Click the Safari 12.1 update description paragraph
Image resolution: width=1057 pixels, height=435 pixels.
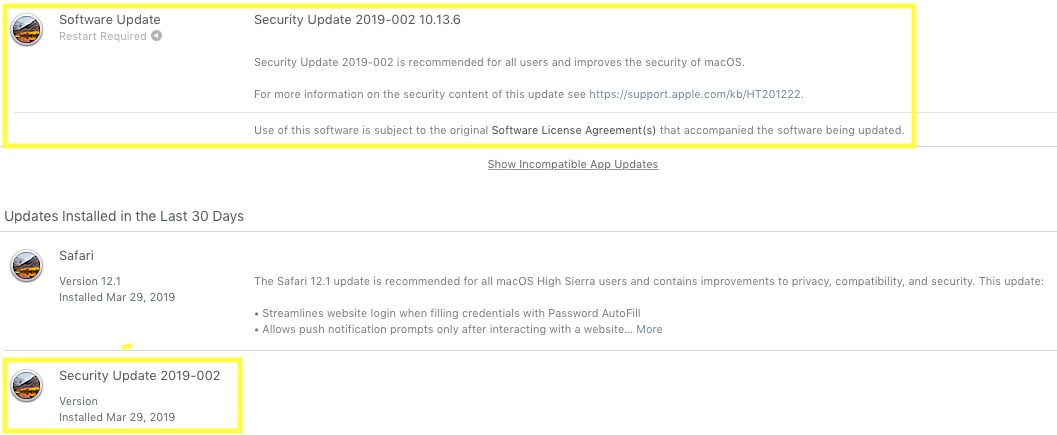[x=648, y=281]
